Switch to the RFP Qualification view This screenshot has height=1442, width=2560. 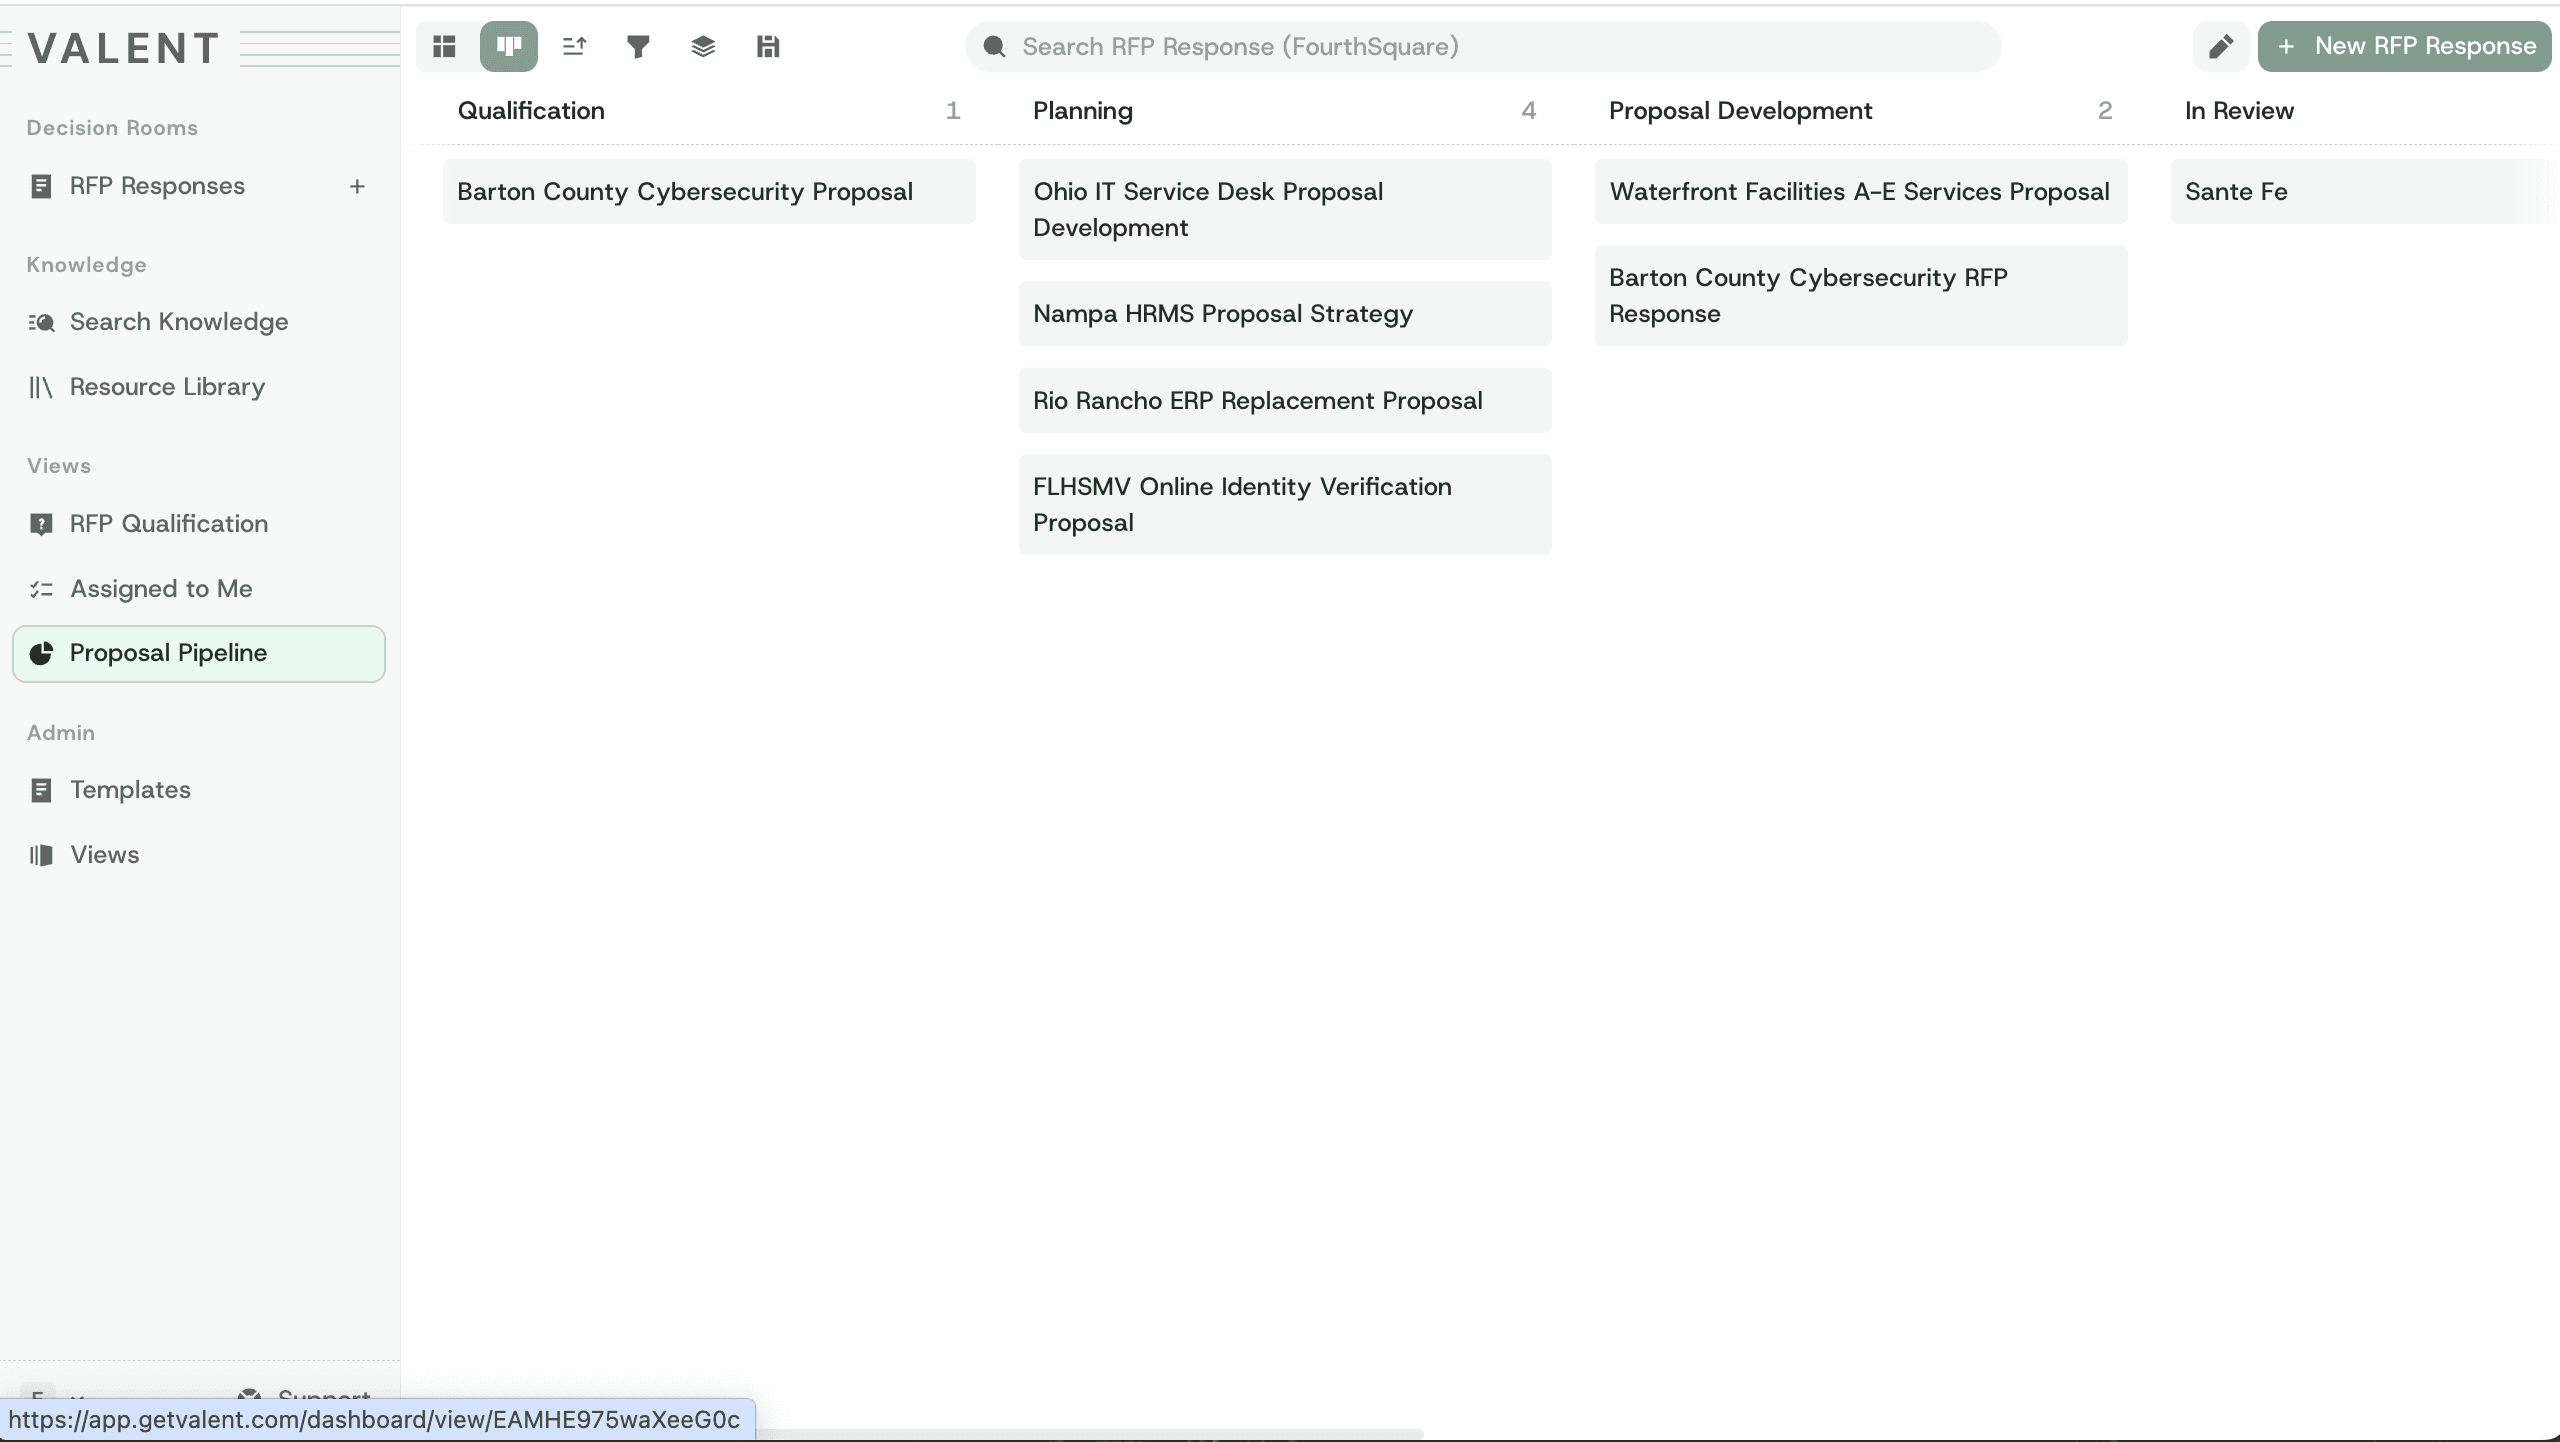click(166, 523)
